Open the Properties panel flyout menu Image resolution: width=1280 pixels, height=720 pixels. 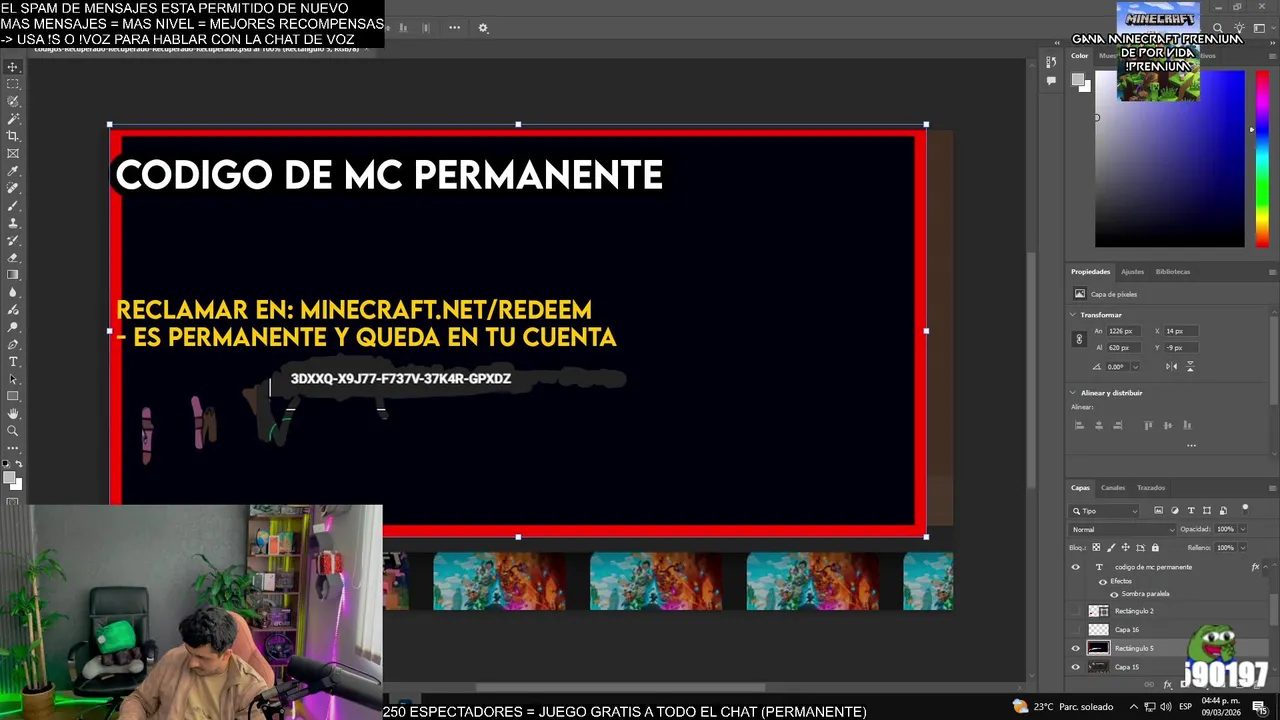click(x=1272, y=272)
